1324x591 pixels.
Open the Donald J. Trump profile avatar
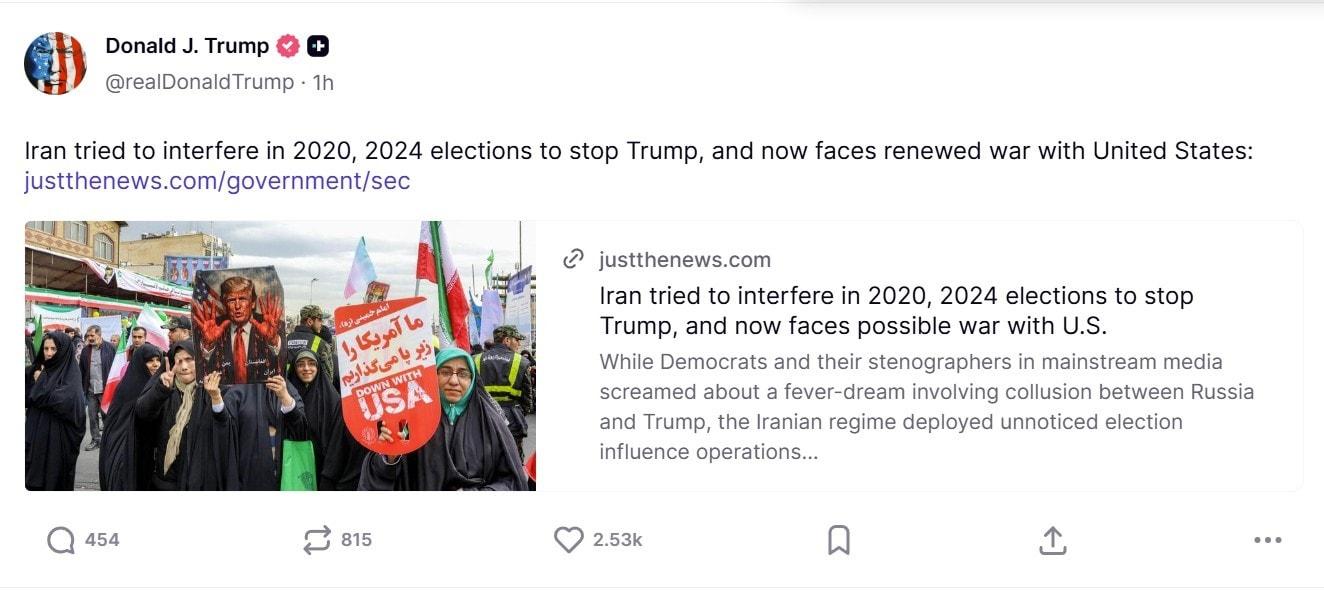tap(55, 63)
